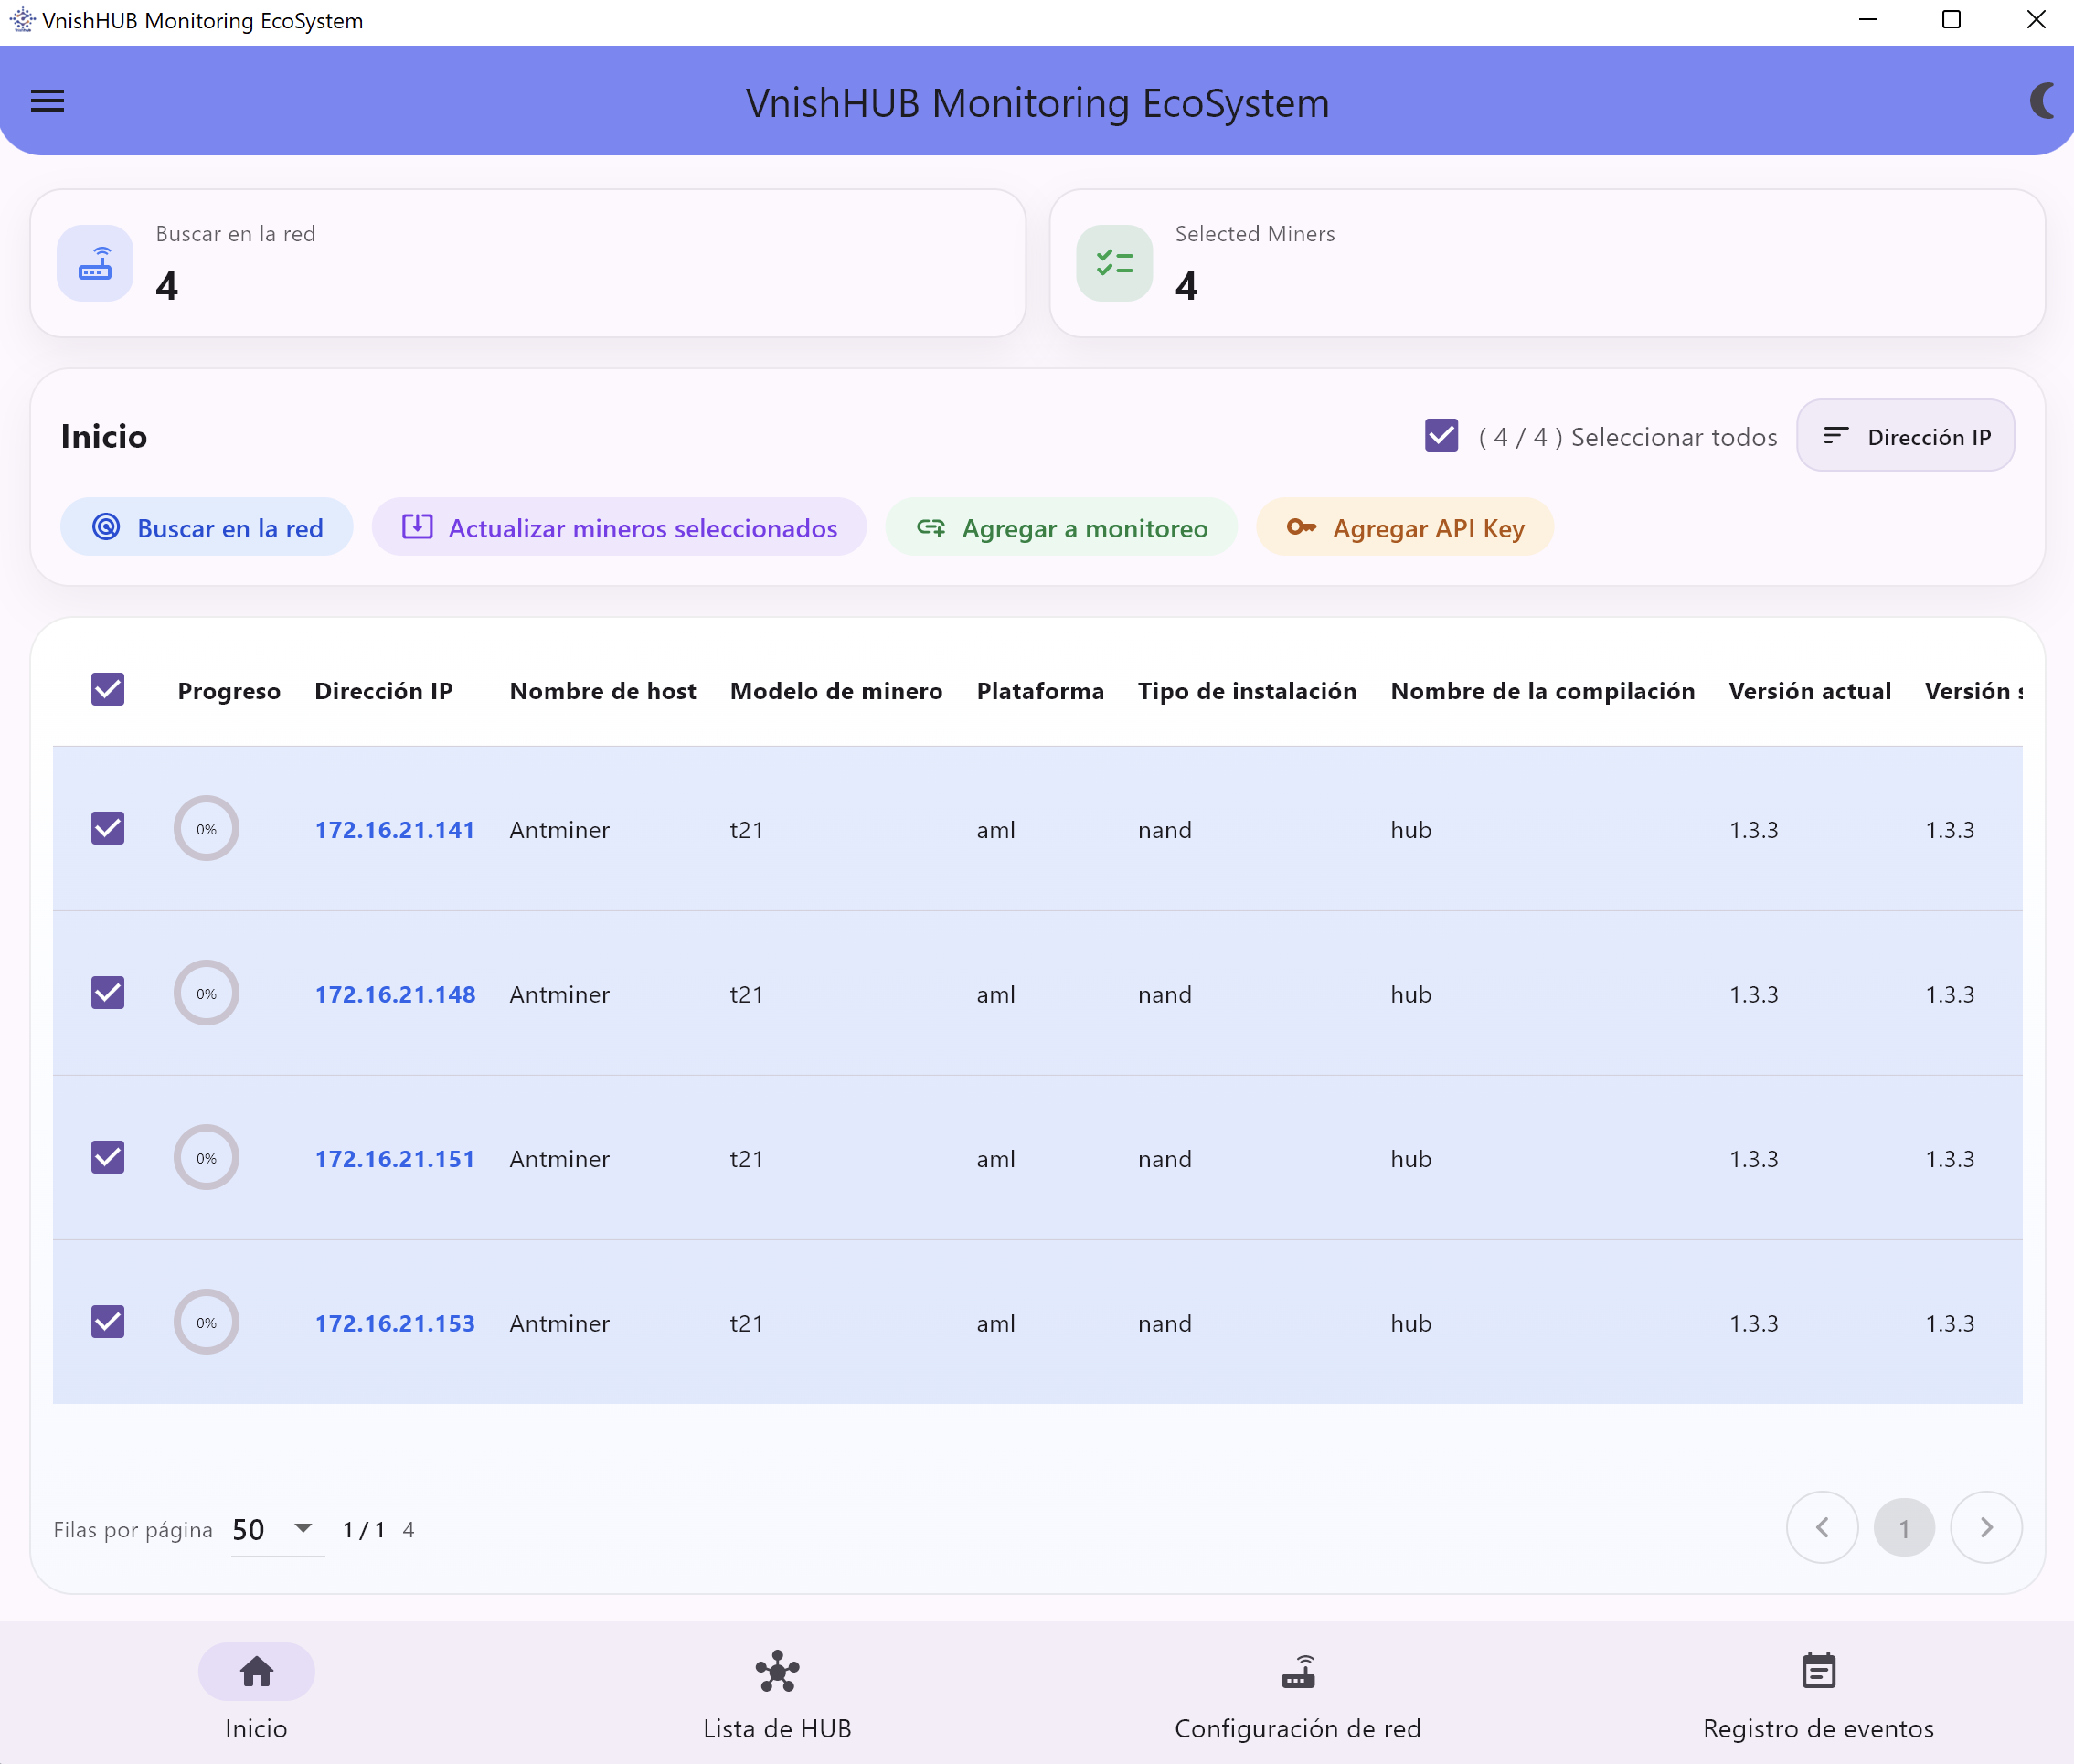
Task: Sort by the Tipo de instalación column header
Action: click(1247, 691)
